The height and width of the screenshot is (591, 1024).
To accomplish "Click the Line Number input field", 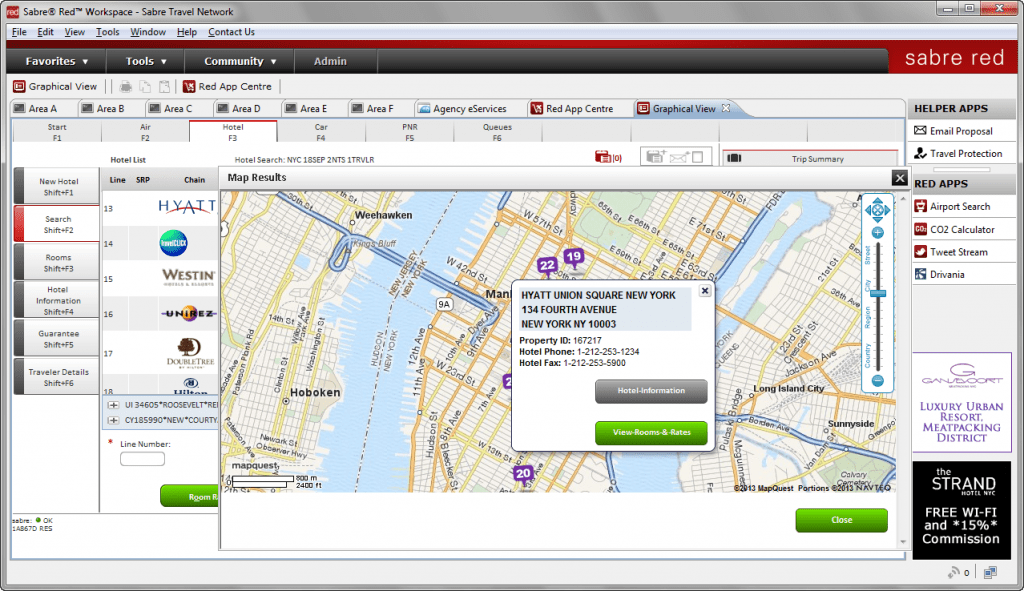I will [142, 459].
